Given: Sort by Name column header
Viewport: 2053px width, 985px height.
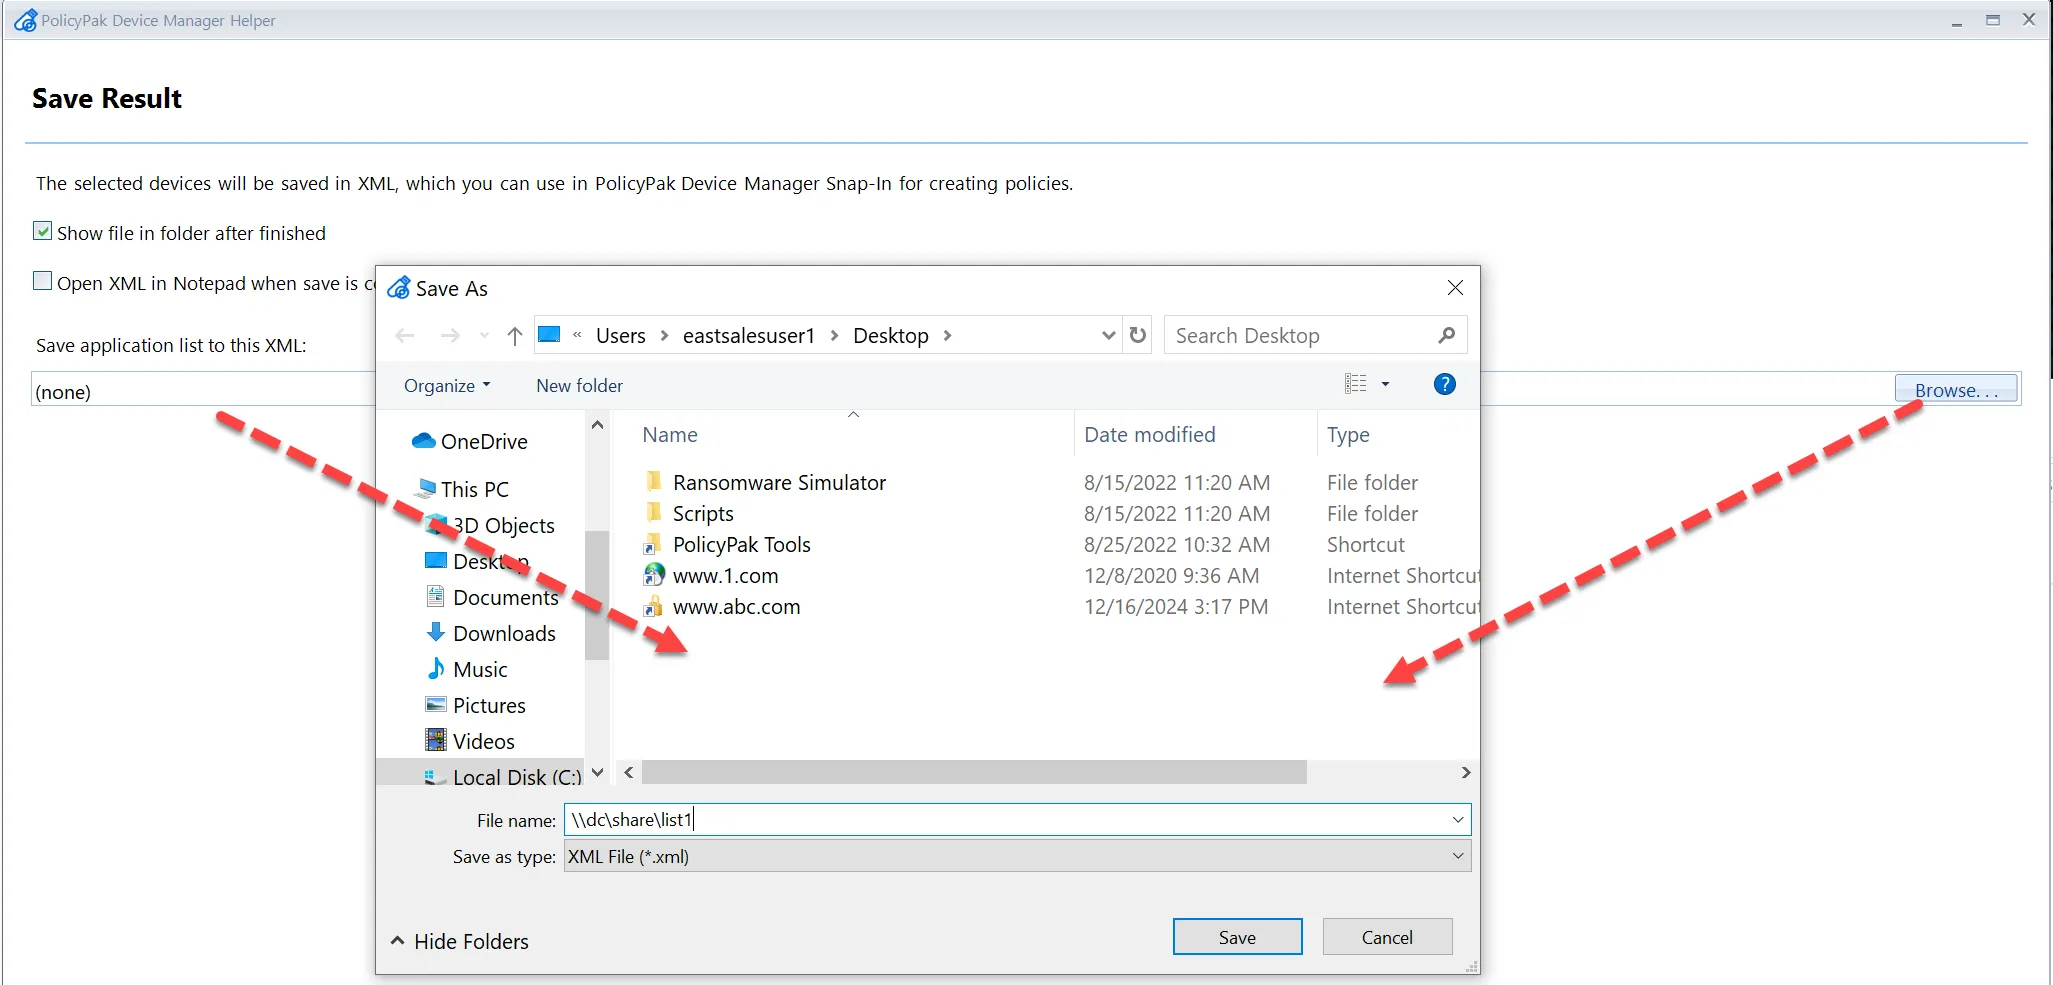Looking at the screenshot, I should tap(670, 435).
